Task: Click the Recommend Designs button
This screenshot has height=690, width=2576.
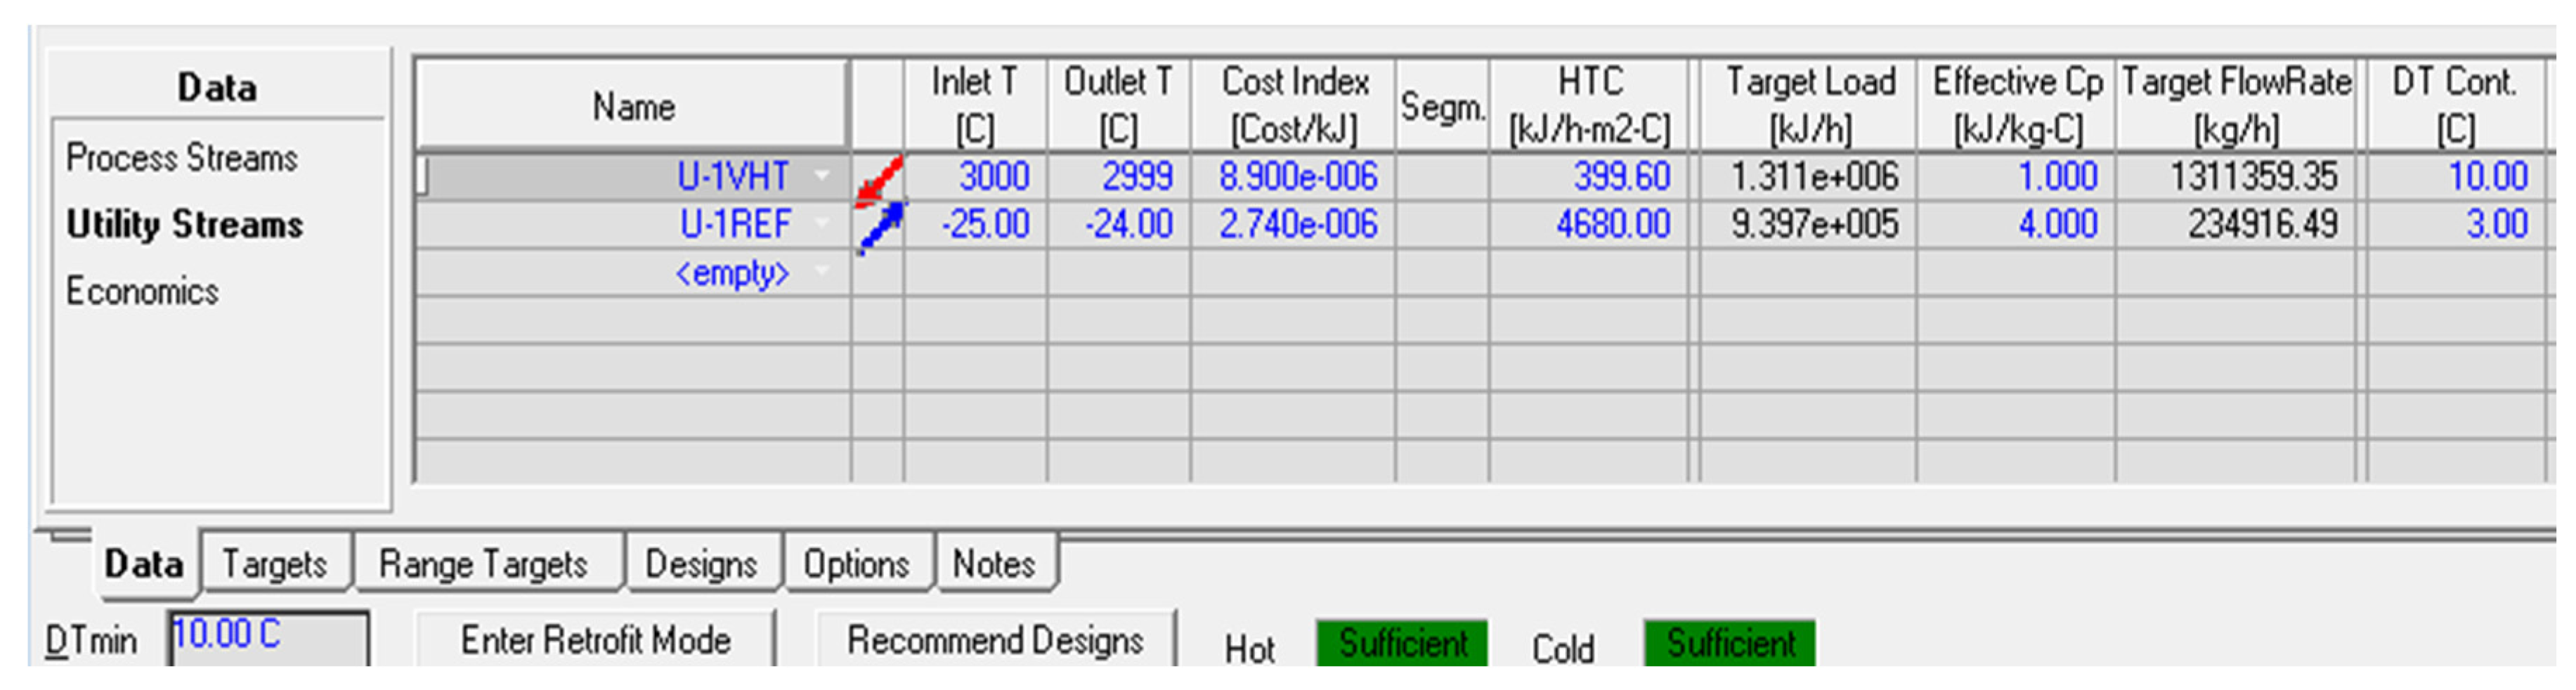Action: coord(995,640)
